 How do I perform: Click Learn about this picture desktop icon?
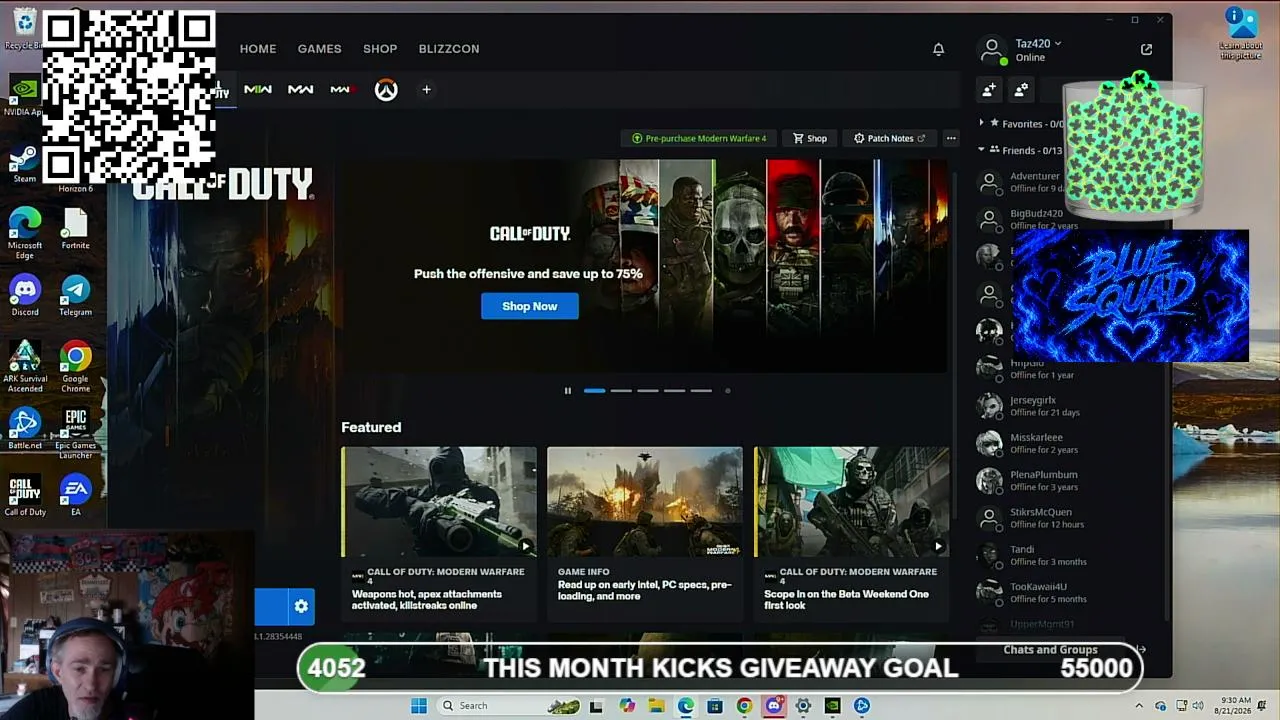[1241, 33]
